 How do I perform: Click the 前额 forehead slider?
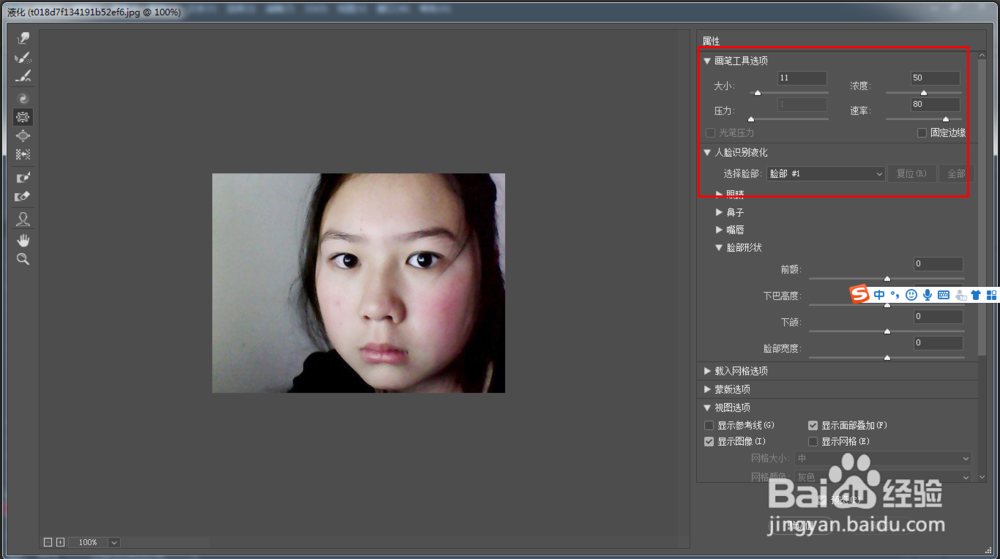886,279
